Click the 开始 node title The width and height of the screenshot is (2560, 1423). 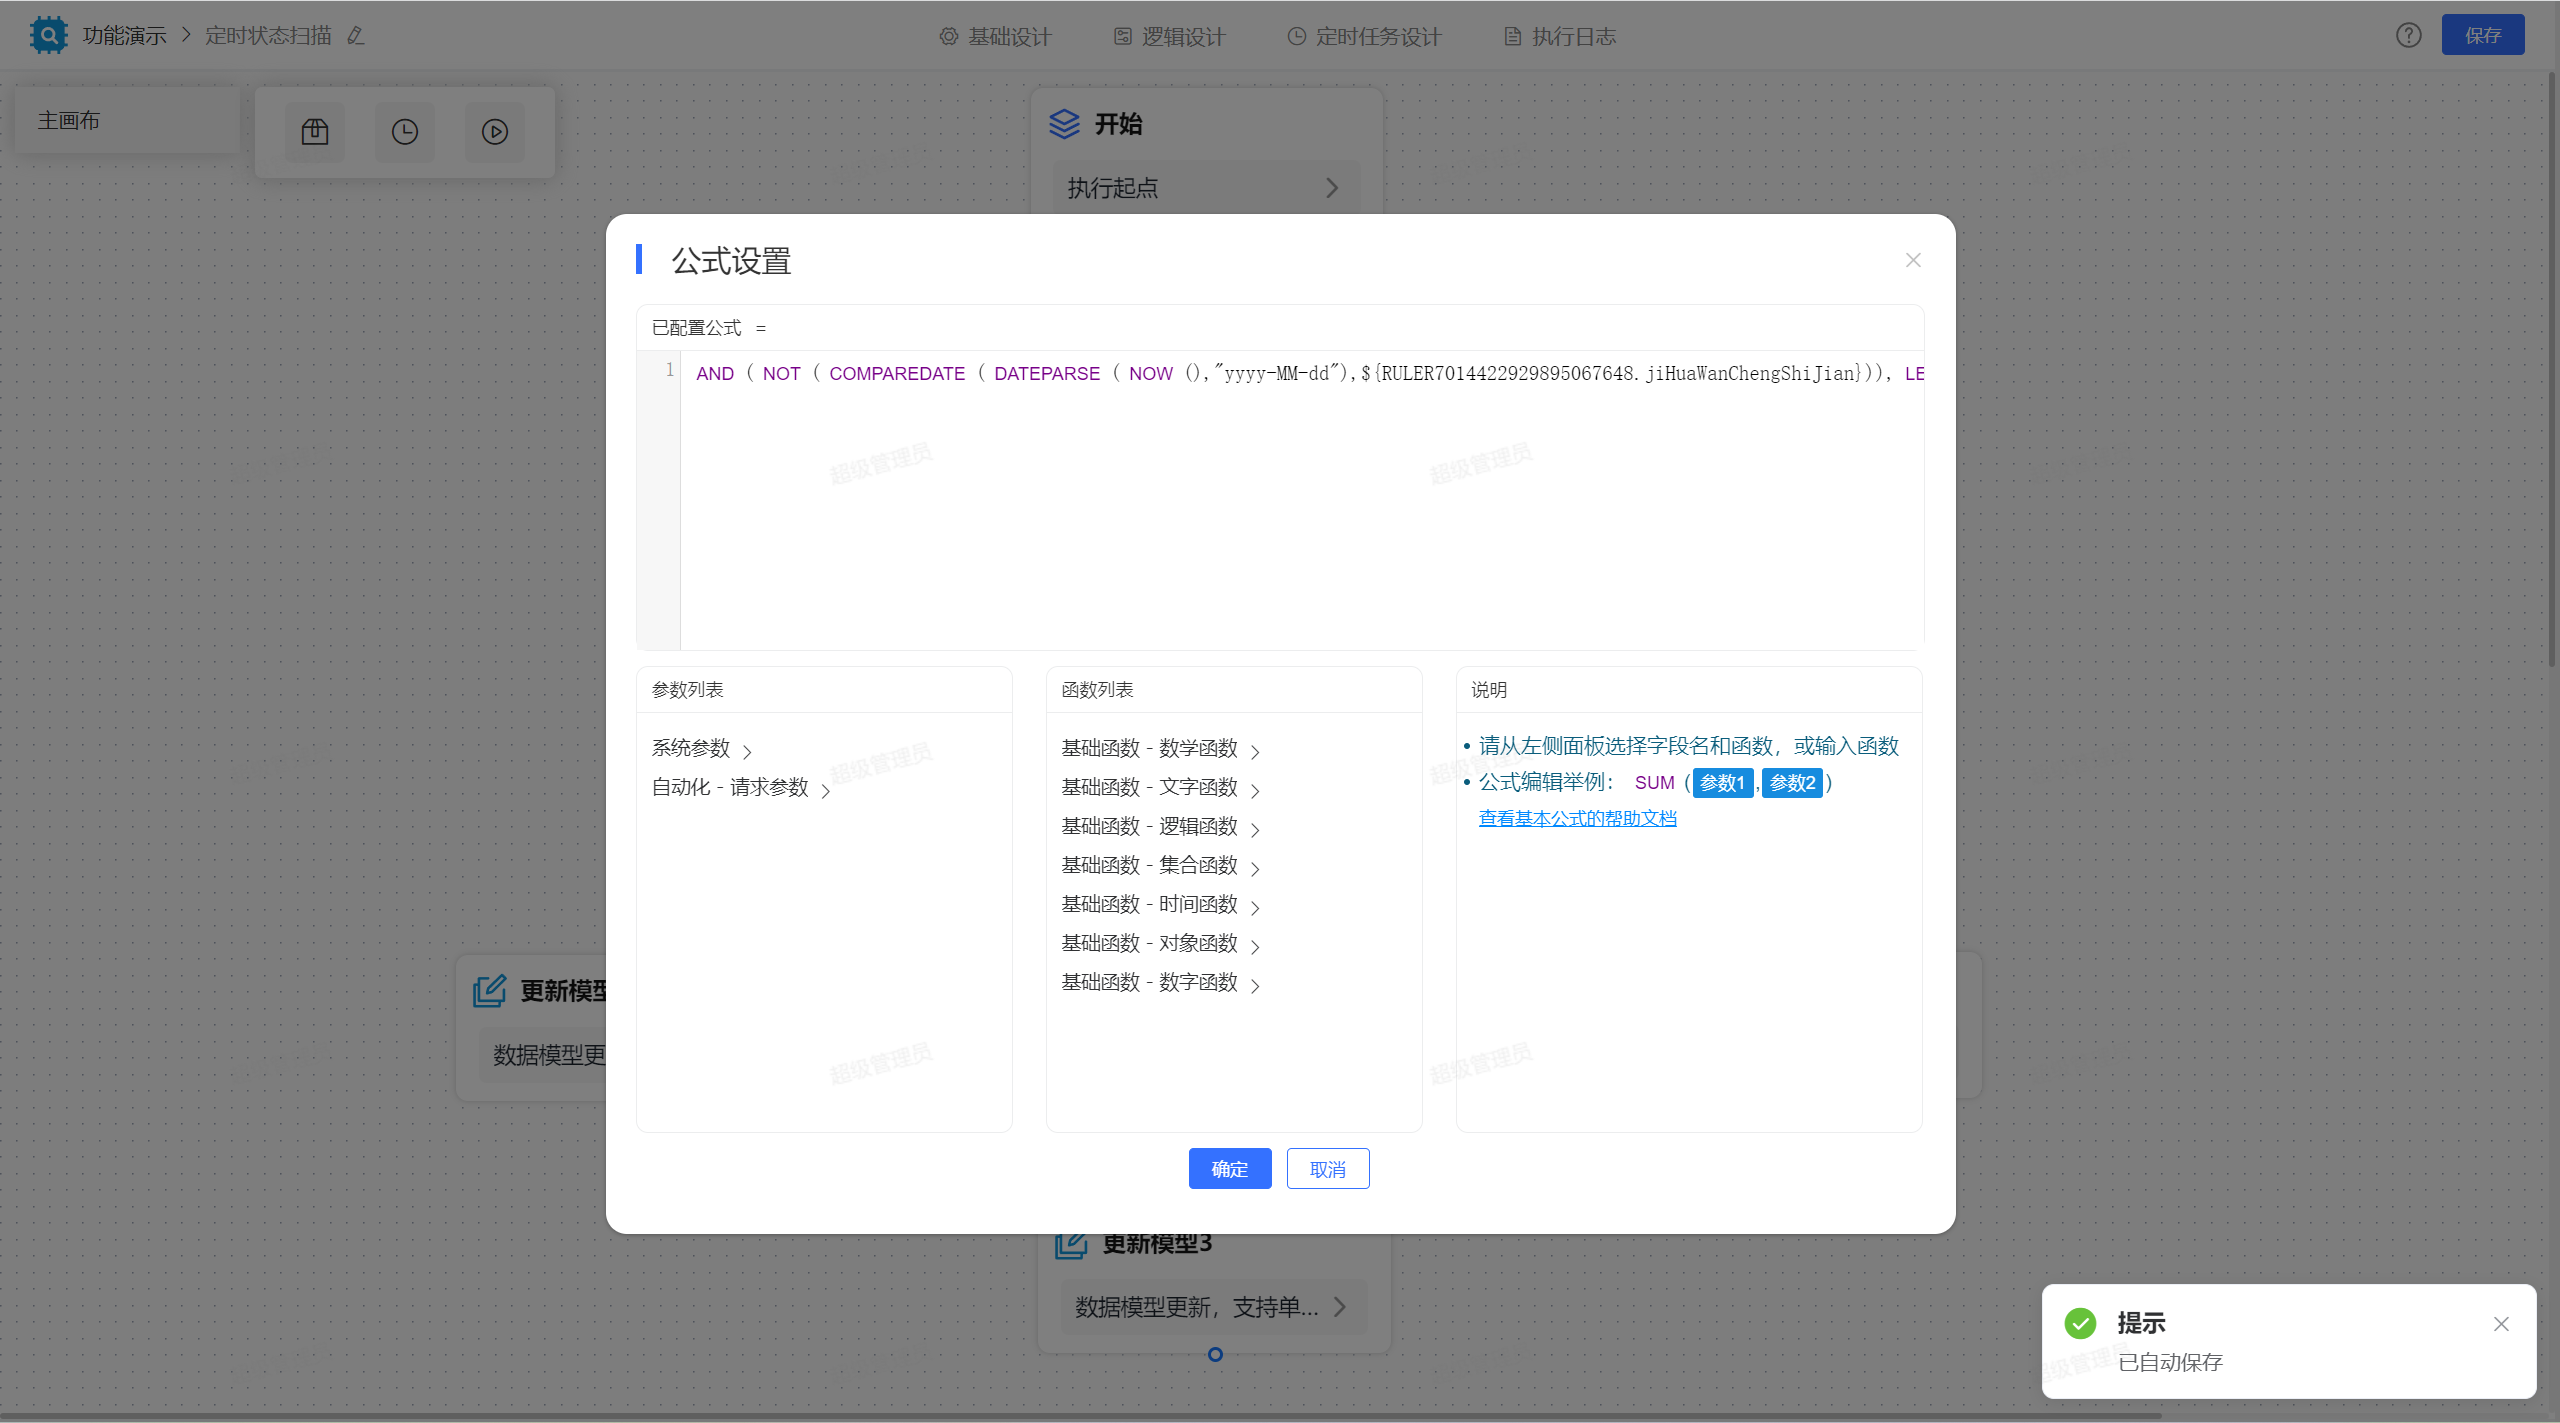[x=1118, y=124]
